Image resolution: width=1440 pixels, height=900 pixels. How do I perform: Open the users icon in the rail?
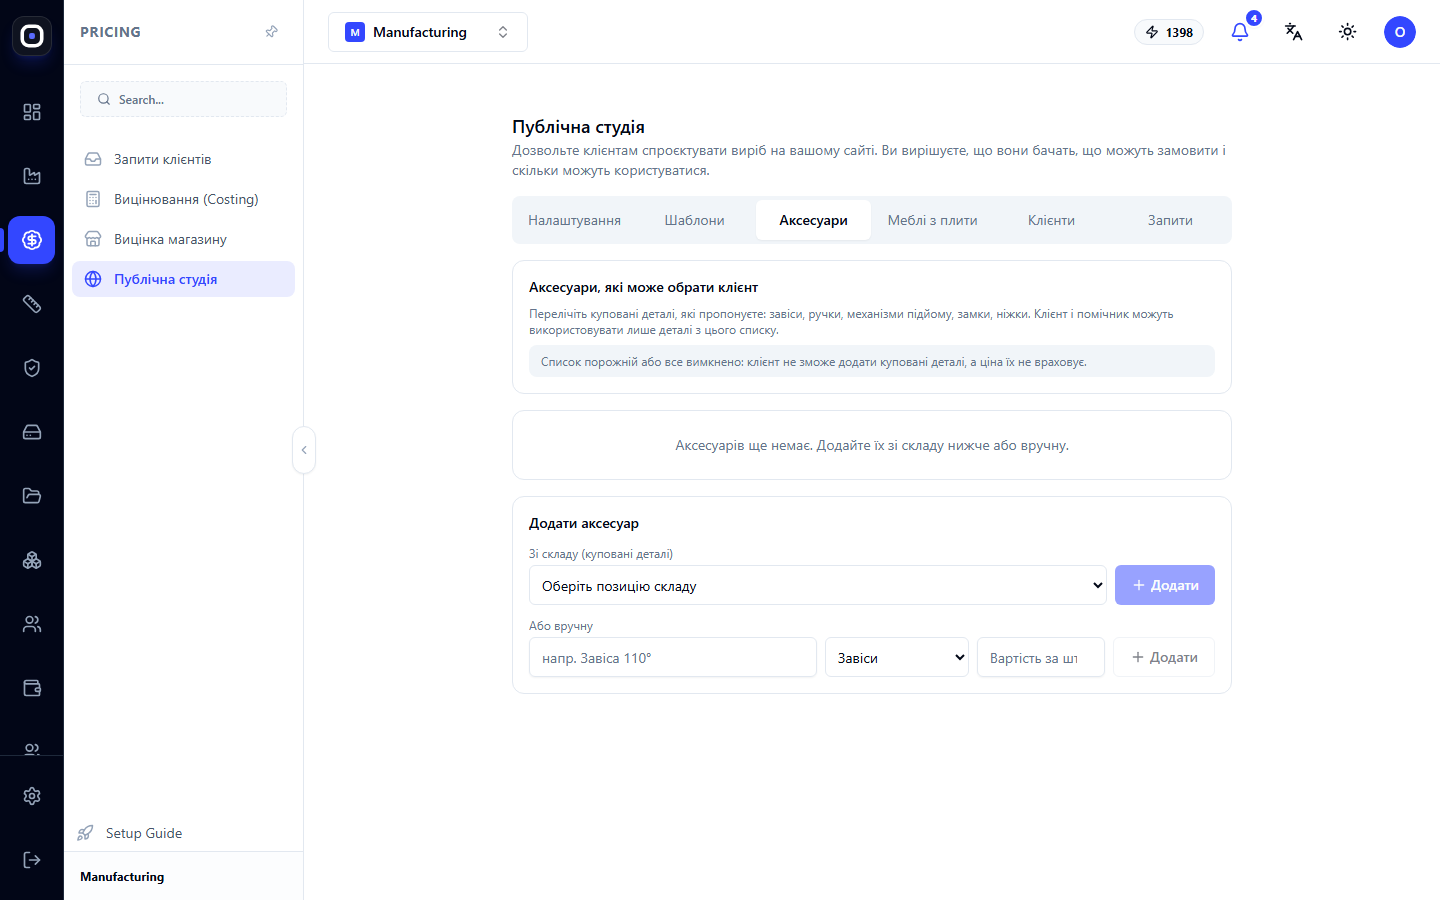click(32, 624)
